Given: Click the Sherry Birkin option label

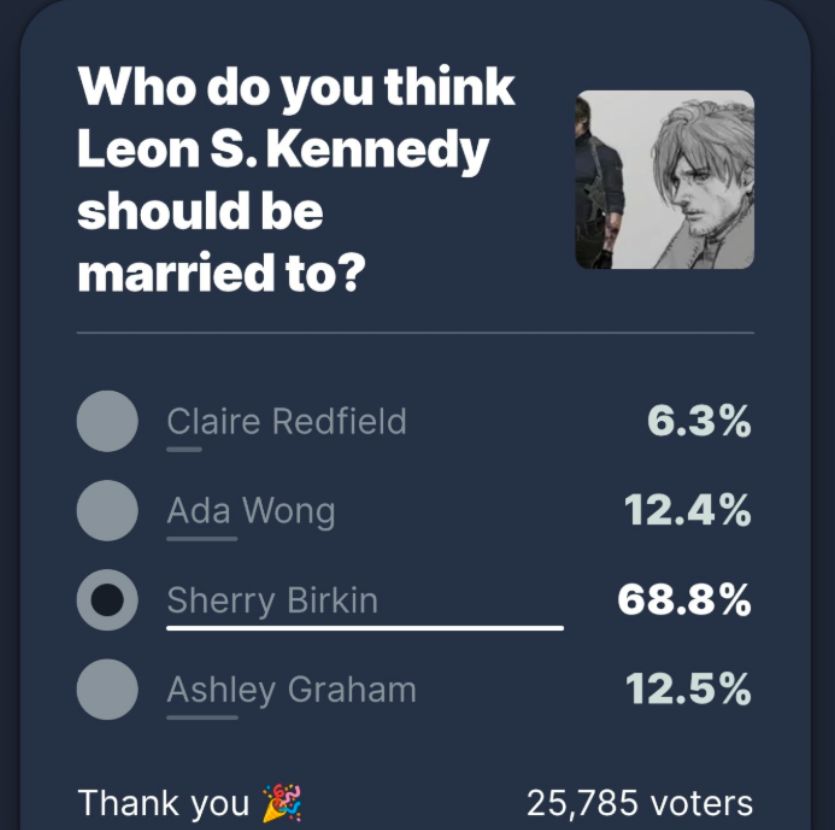Looking at the screenshot, I should pos(272,600).
